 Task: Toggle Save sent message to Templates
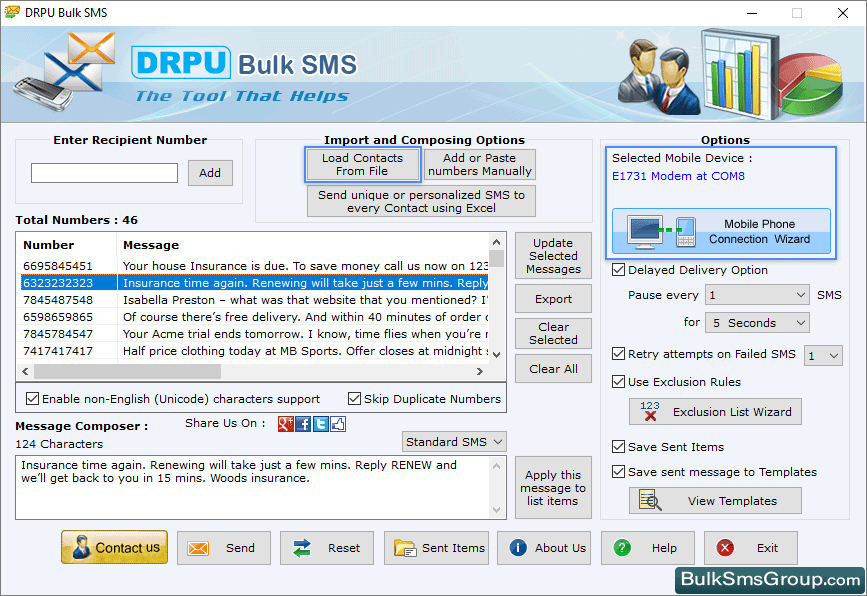coord(618,472)
